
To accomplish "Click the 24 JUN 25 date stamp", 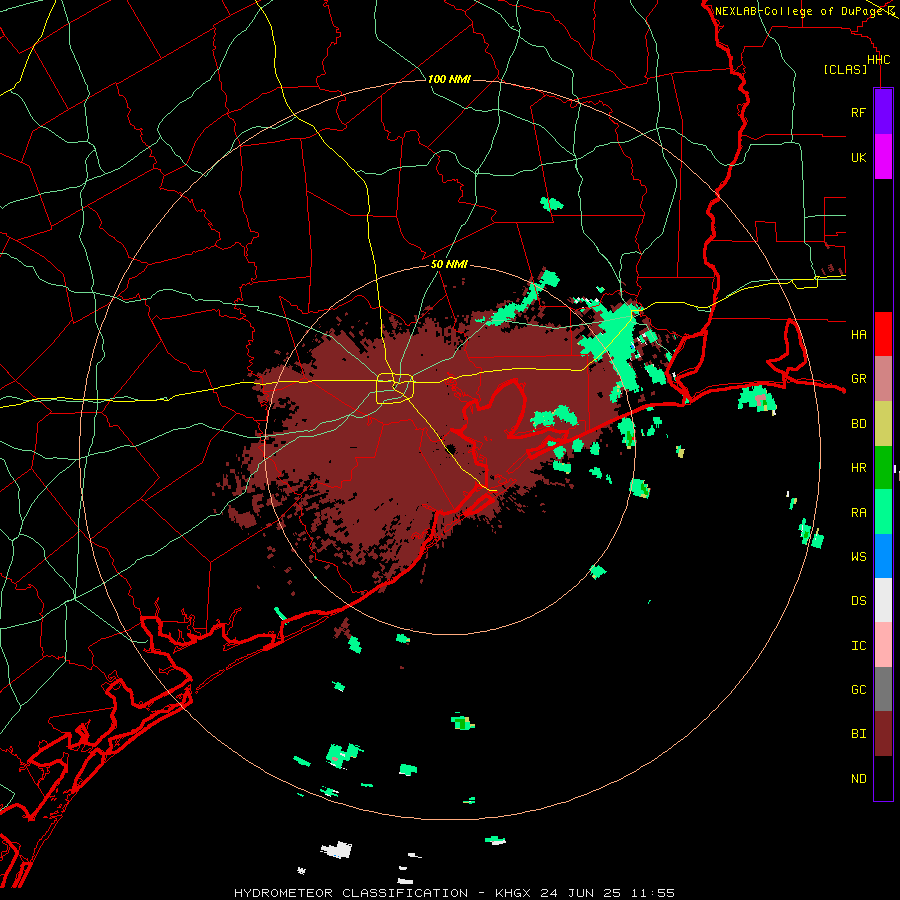I will (581, 893).
